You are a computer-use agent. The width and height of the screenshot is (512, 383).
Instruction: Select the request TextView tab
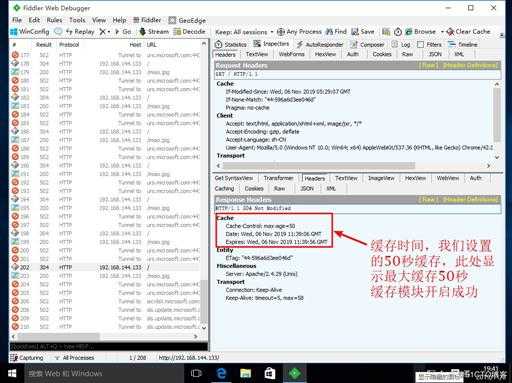(257, 54)
